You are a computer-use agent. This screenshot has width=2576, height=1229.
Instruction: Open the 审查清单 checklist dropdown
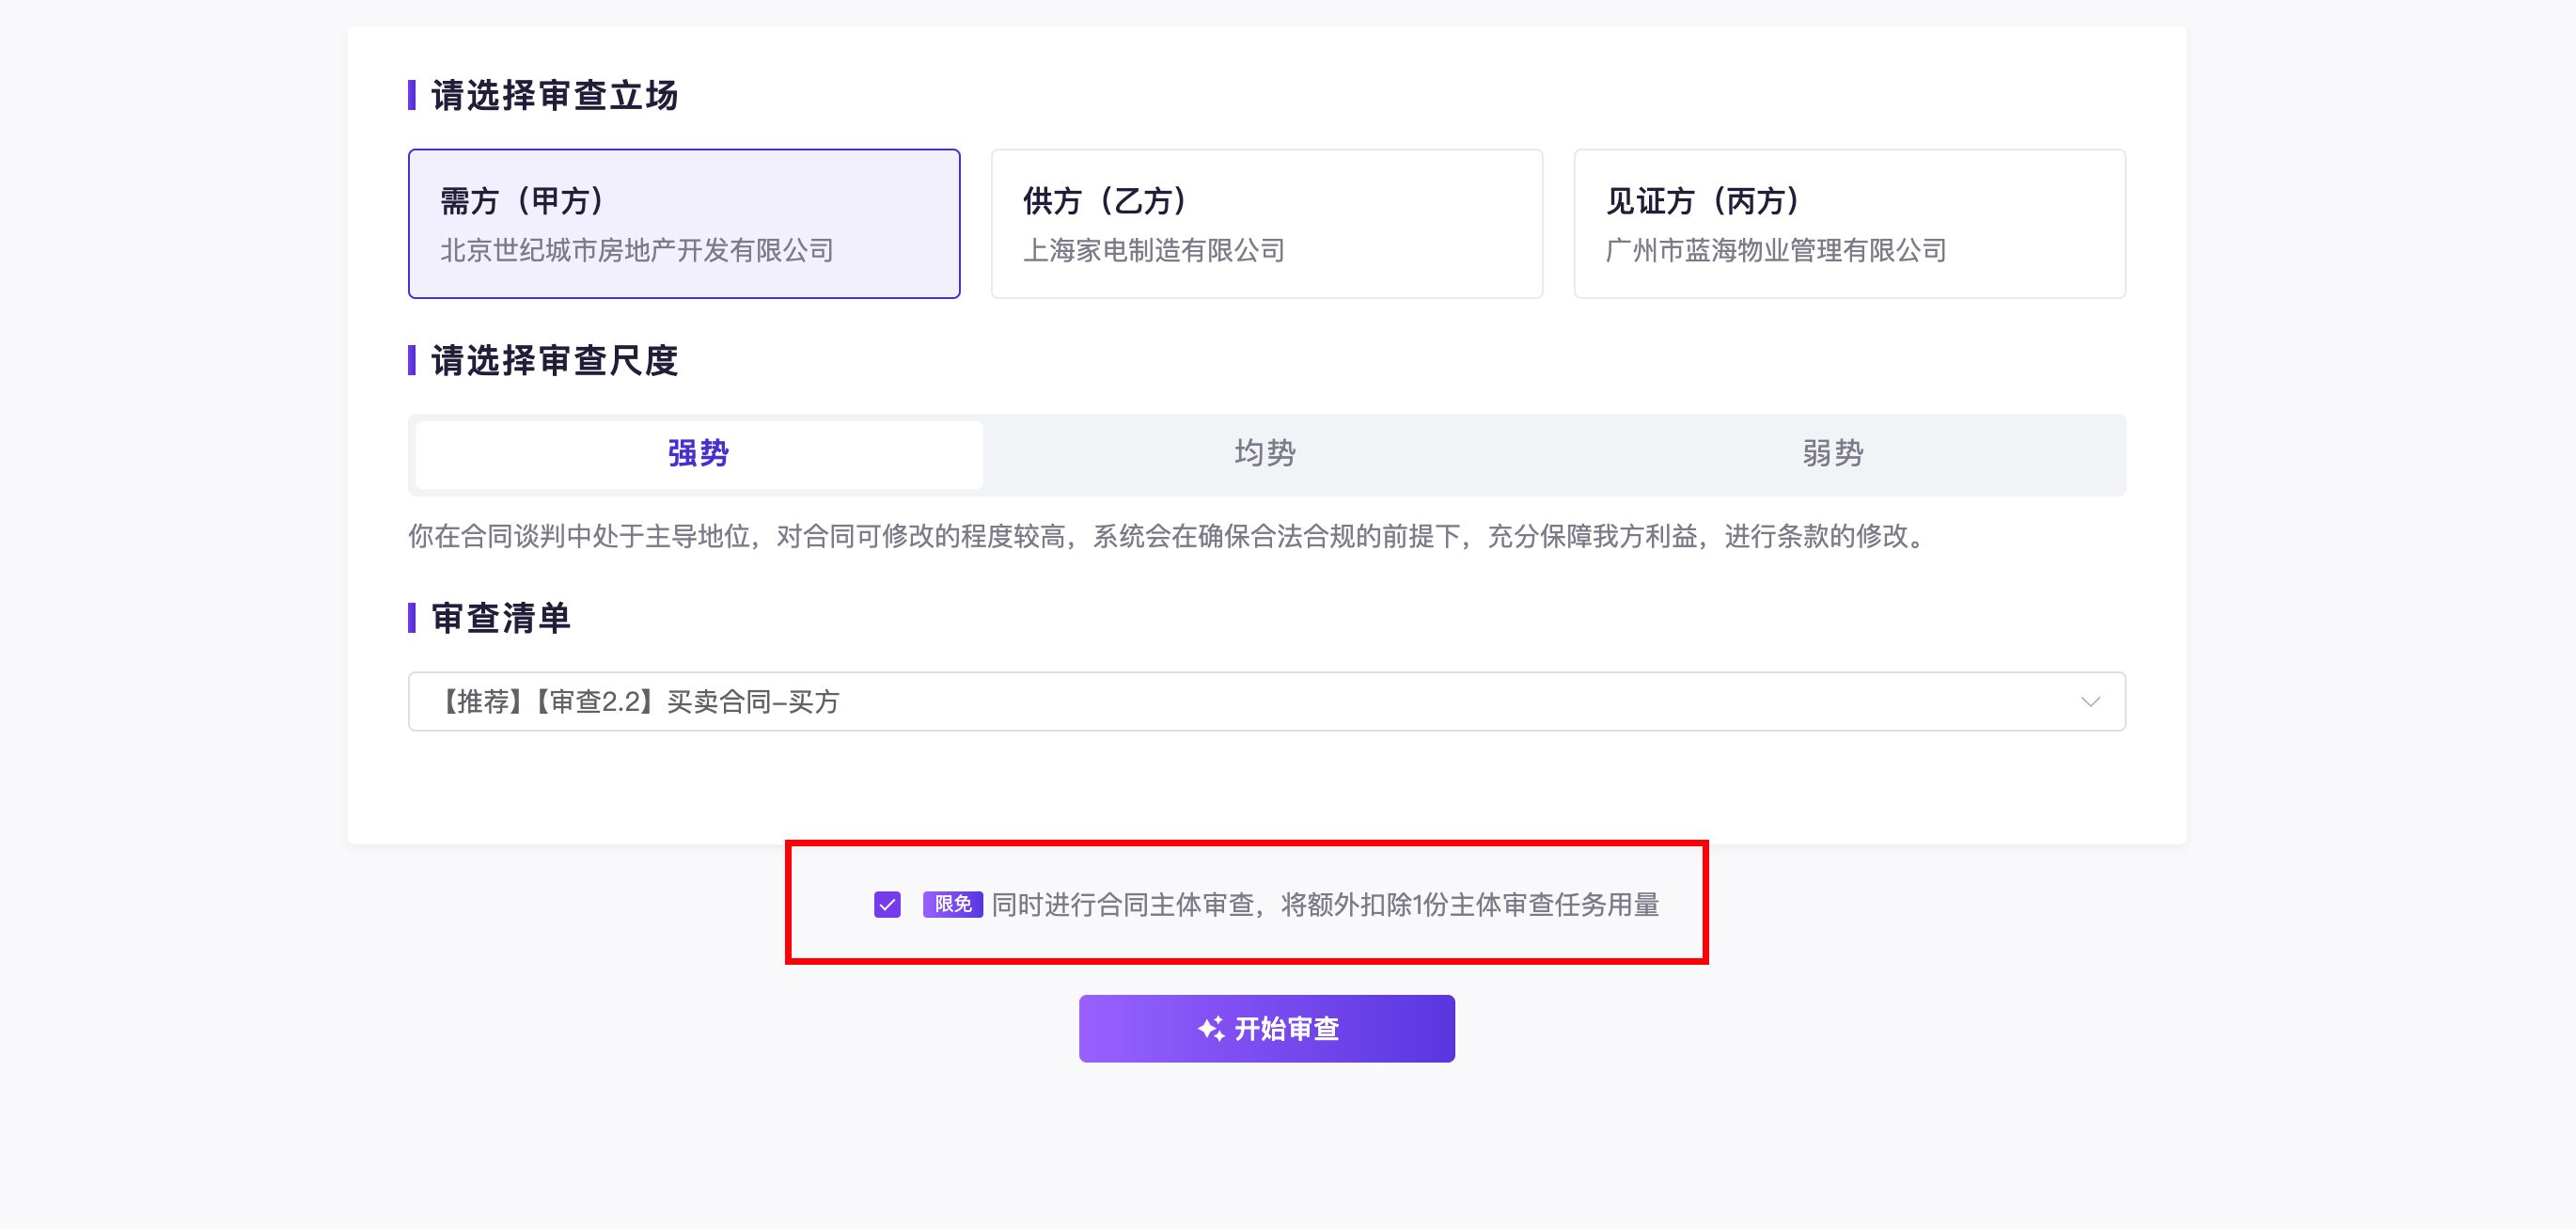tap(1266, 701)
